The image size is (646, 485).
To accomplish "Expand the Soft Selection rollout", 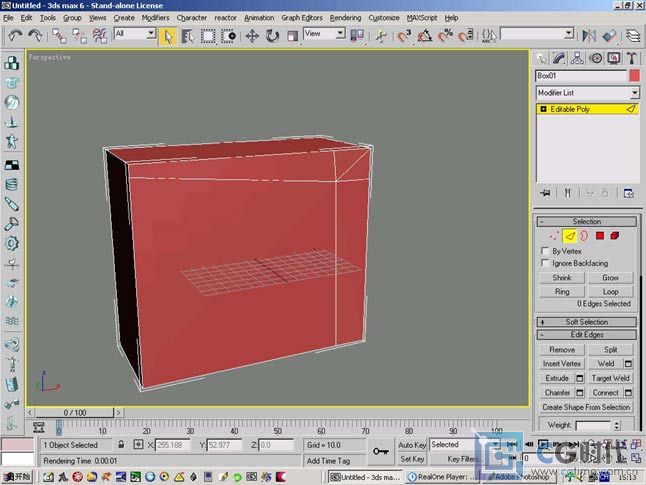I will [x=587, y=322].
